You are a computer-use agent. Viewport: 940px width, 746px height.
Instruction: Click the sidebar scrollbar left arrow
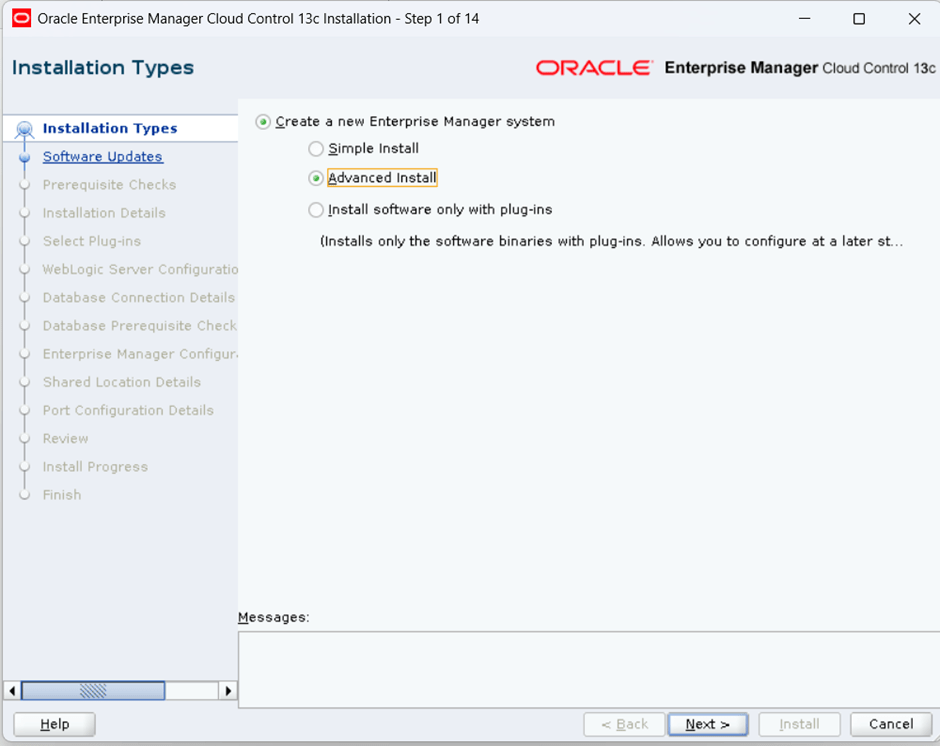(12, 691)
